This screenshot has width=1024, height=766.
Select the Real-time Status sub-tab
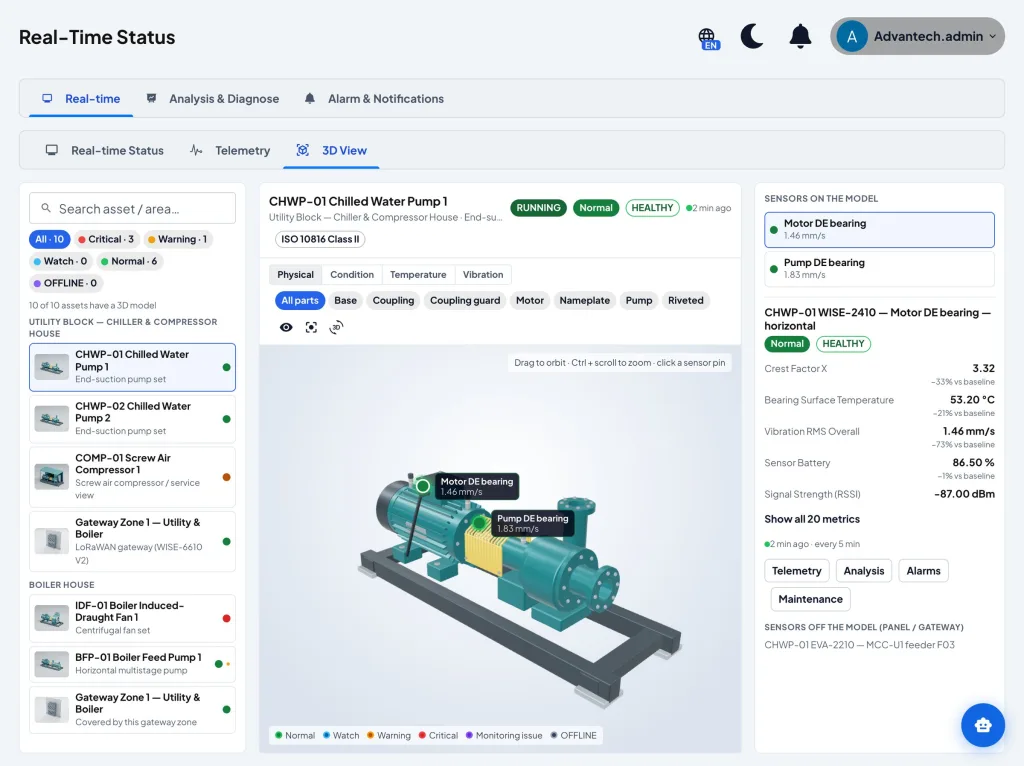104,150
